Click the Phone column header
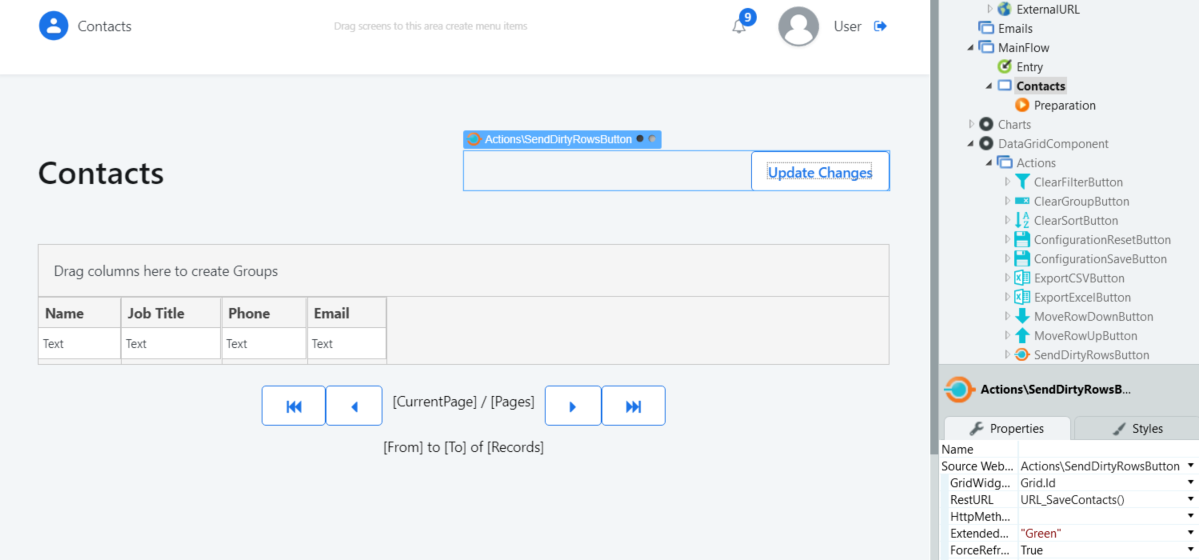 [x=264, y=313]
